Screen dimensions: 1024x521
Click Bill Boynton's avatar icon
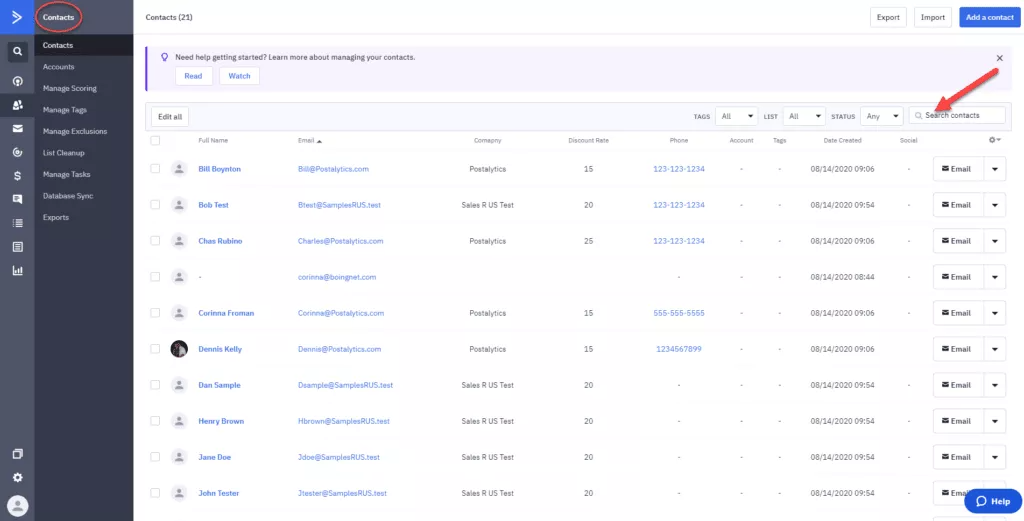179,169
